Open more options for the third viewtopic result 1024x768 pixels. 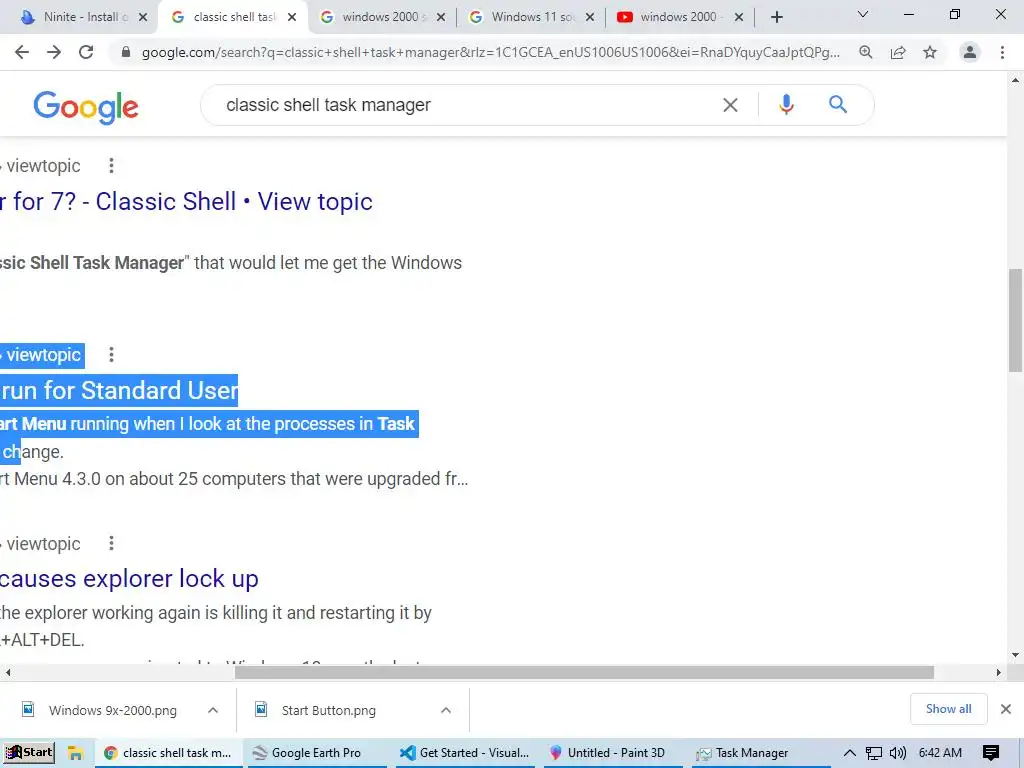point(112,543)
